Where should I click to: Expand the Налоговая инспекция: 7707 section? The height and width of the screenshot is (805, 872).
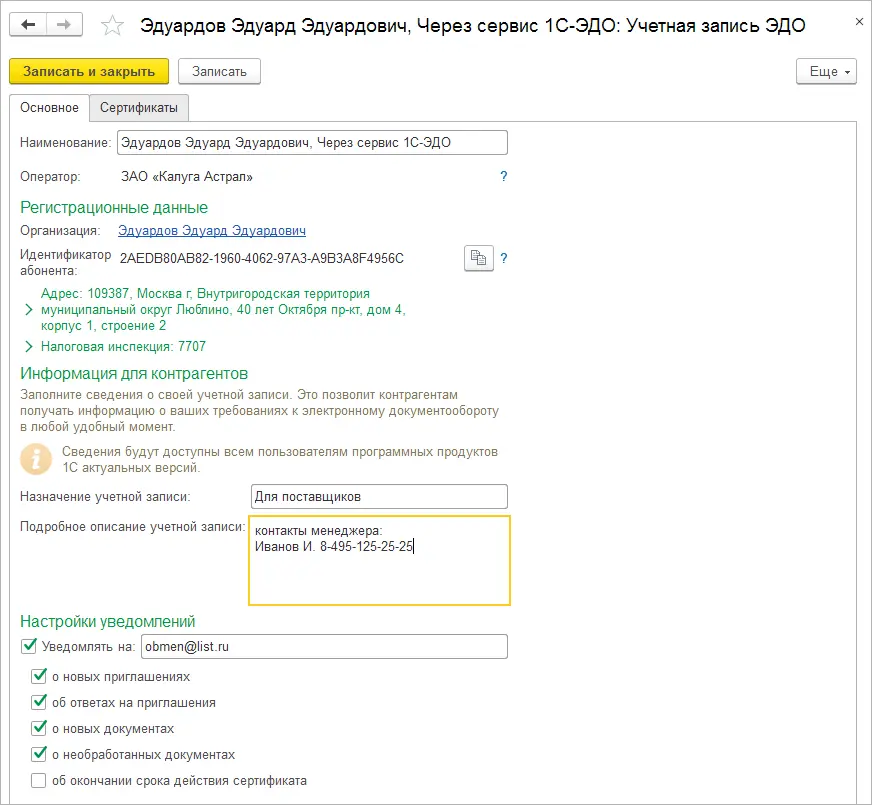tap(29, 346)
